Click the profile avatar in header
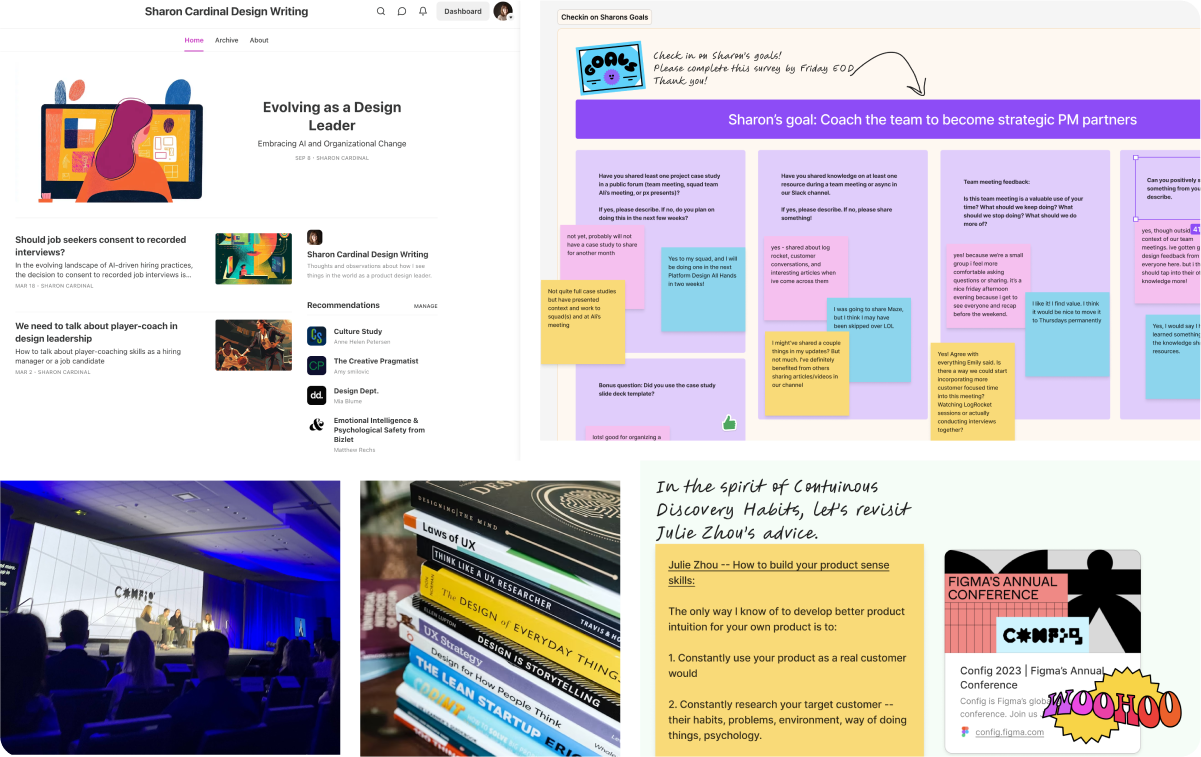Image resolution: width=1201 pixels, height=757 pixels. point(502,11)
